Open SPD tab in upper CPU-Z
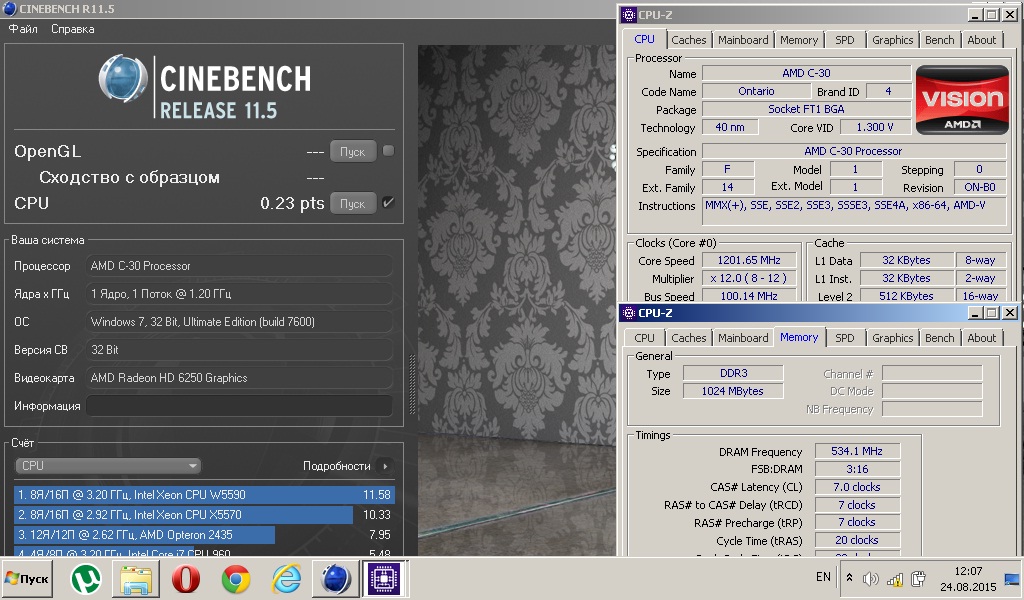 (x=844, y=40)
